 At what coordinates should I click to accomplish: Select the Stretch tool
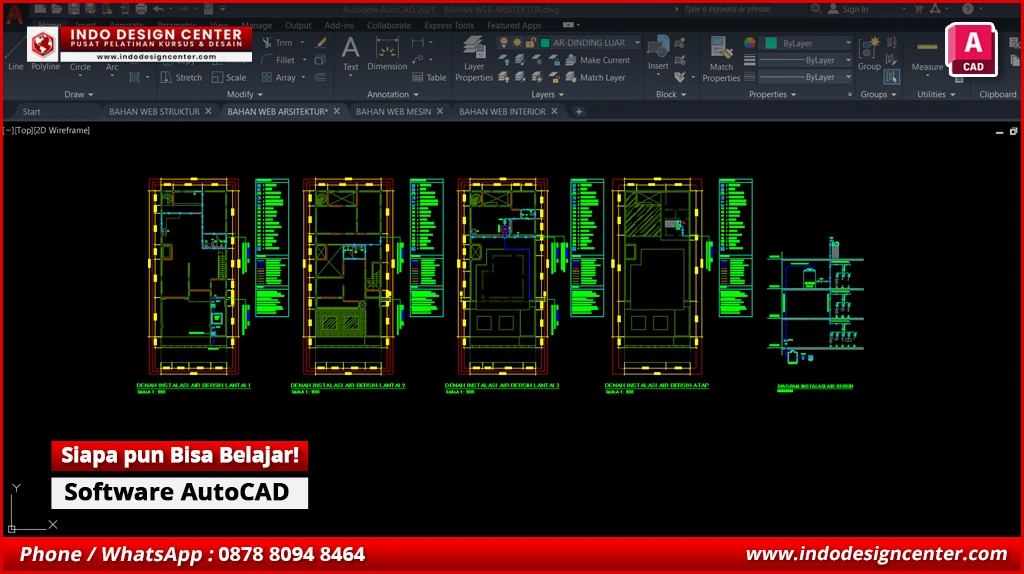coord(182,77)
